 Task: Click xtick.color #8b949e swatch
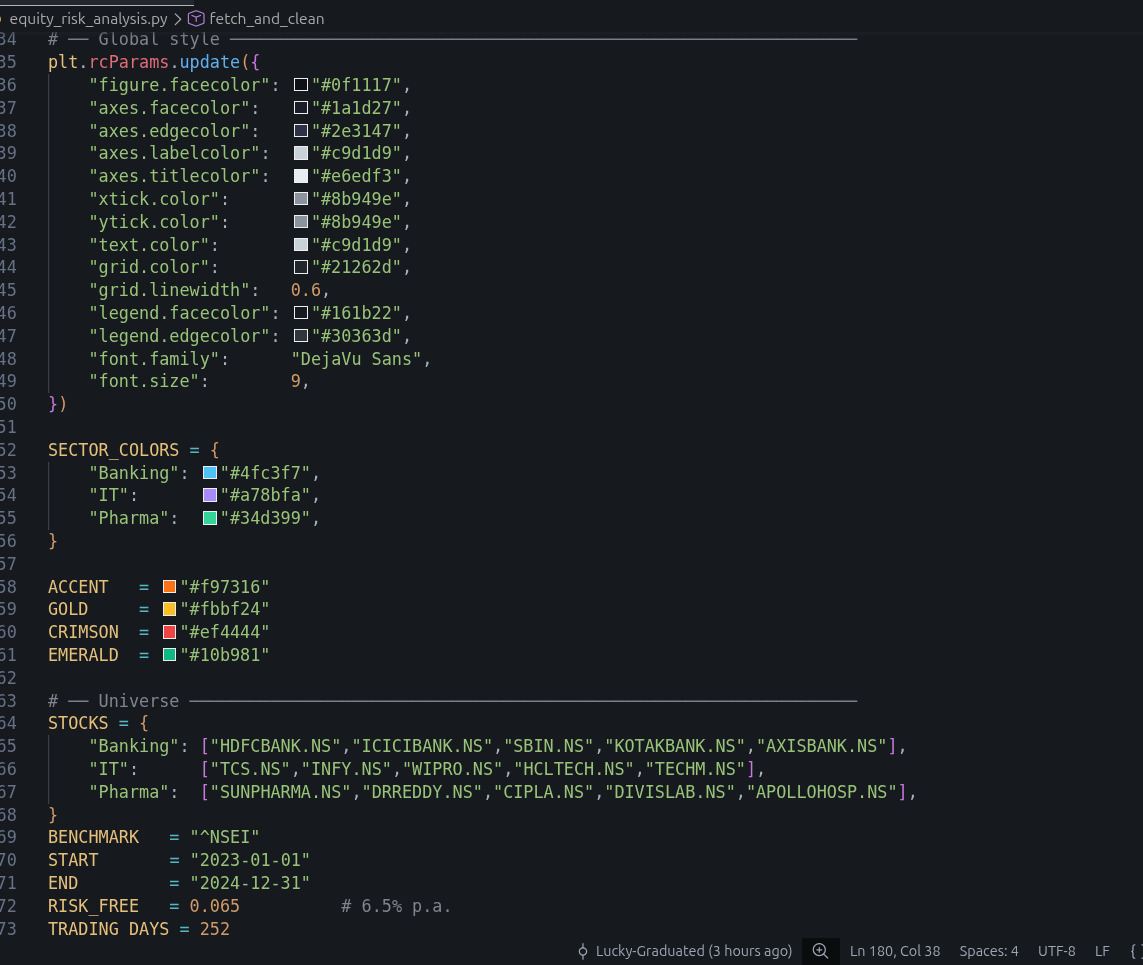[x=300, y=199]
